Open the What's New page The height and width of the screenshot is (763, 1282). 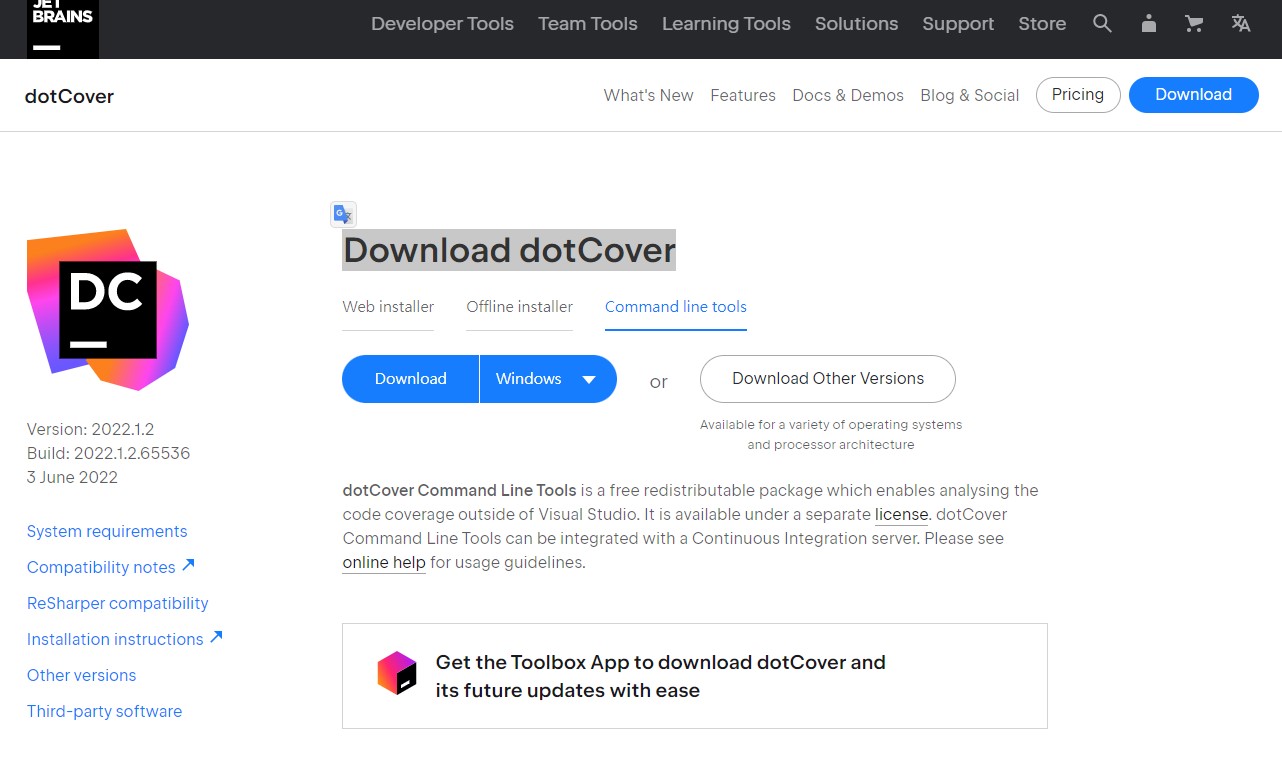(648, 95)
